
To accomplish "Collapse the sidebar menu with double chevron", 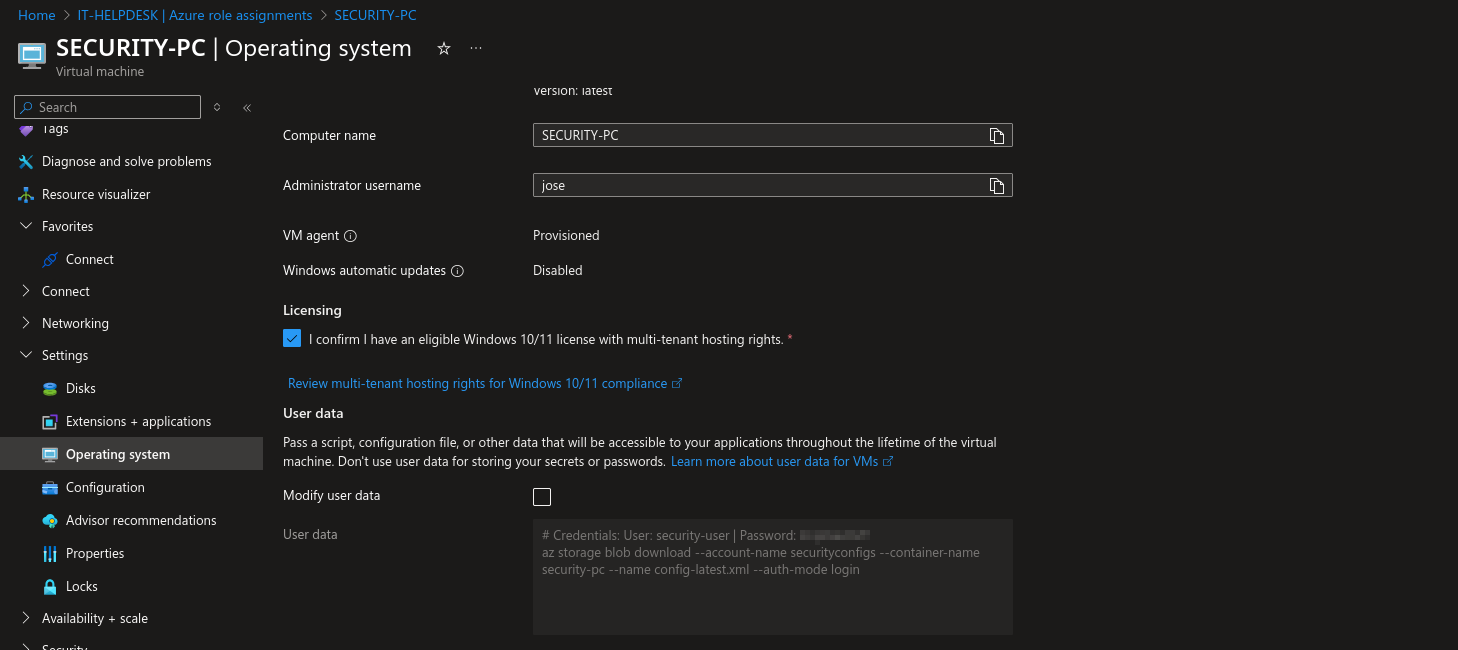I will coord(247,107).
